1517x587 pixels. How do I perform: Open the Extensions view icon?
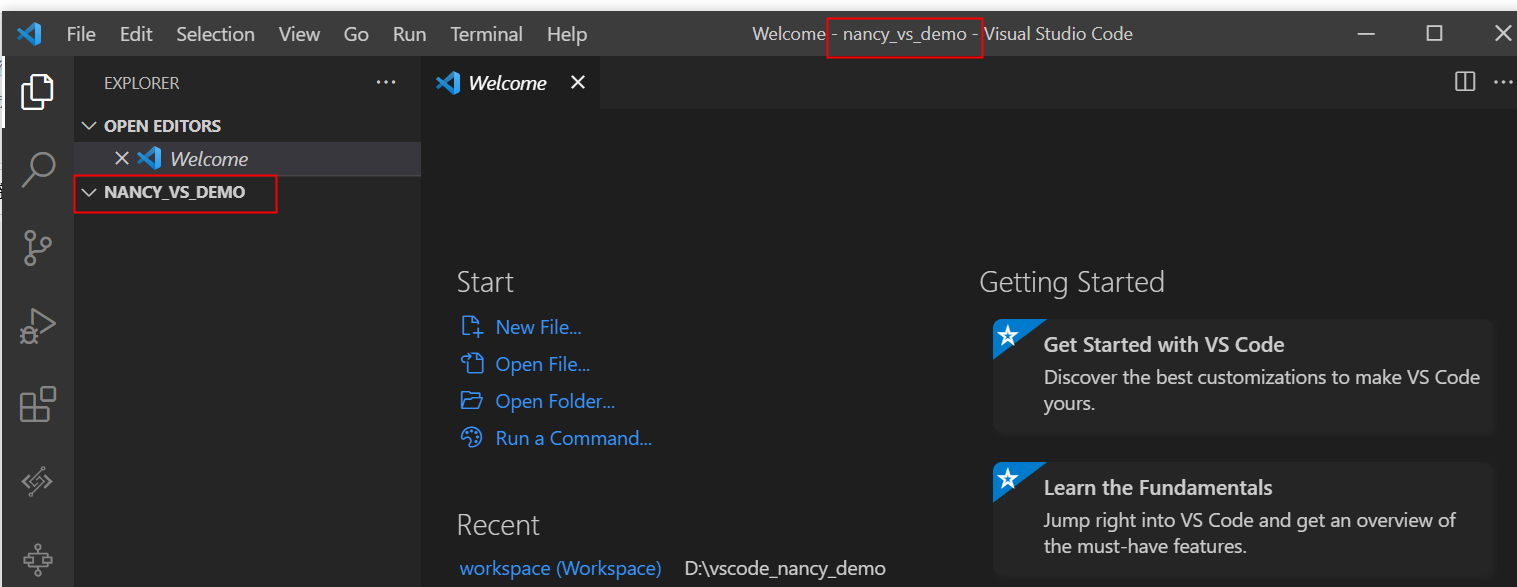click(x=37, y=405)
